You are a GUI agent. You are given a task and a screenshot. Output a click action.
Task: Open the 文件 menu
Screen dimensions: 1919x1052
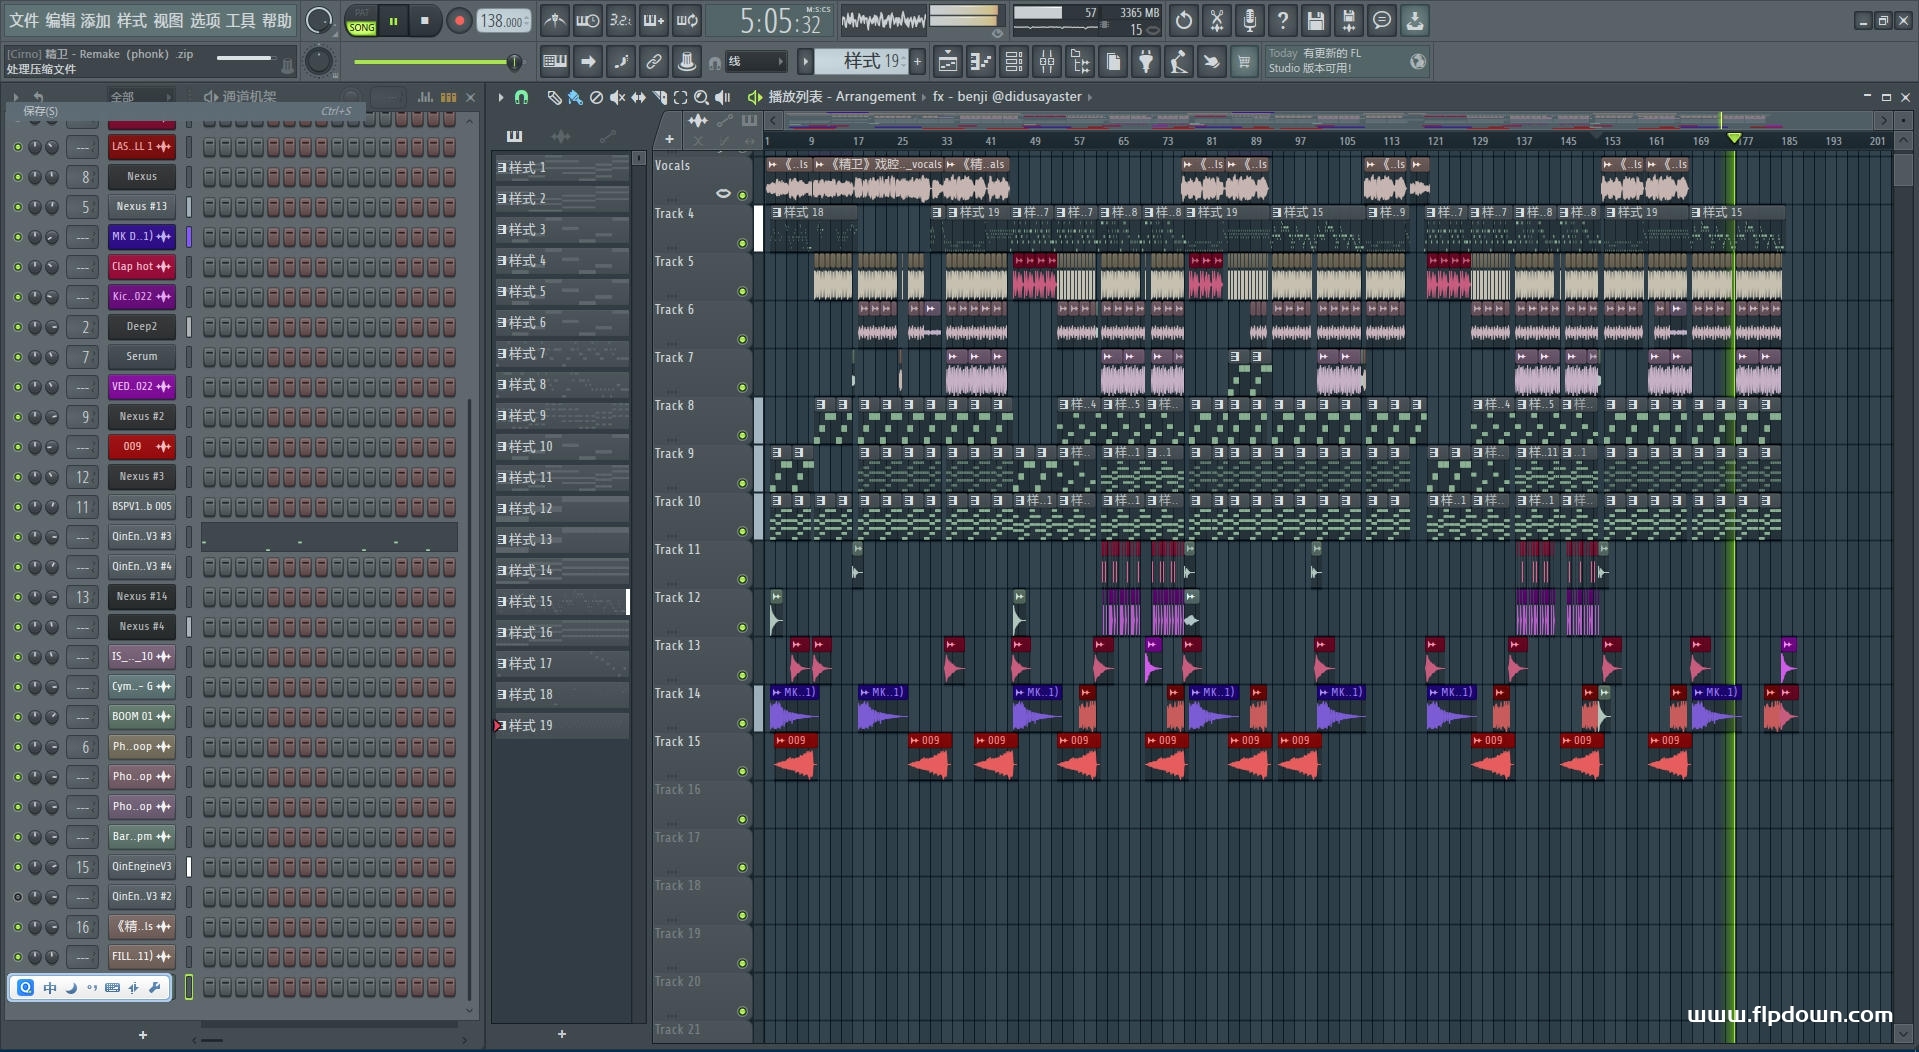point(24,20)
